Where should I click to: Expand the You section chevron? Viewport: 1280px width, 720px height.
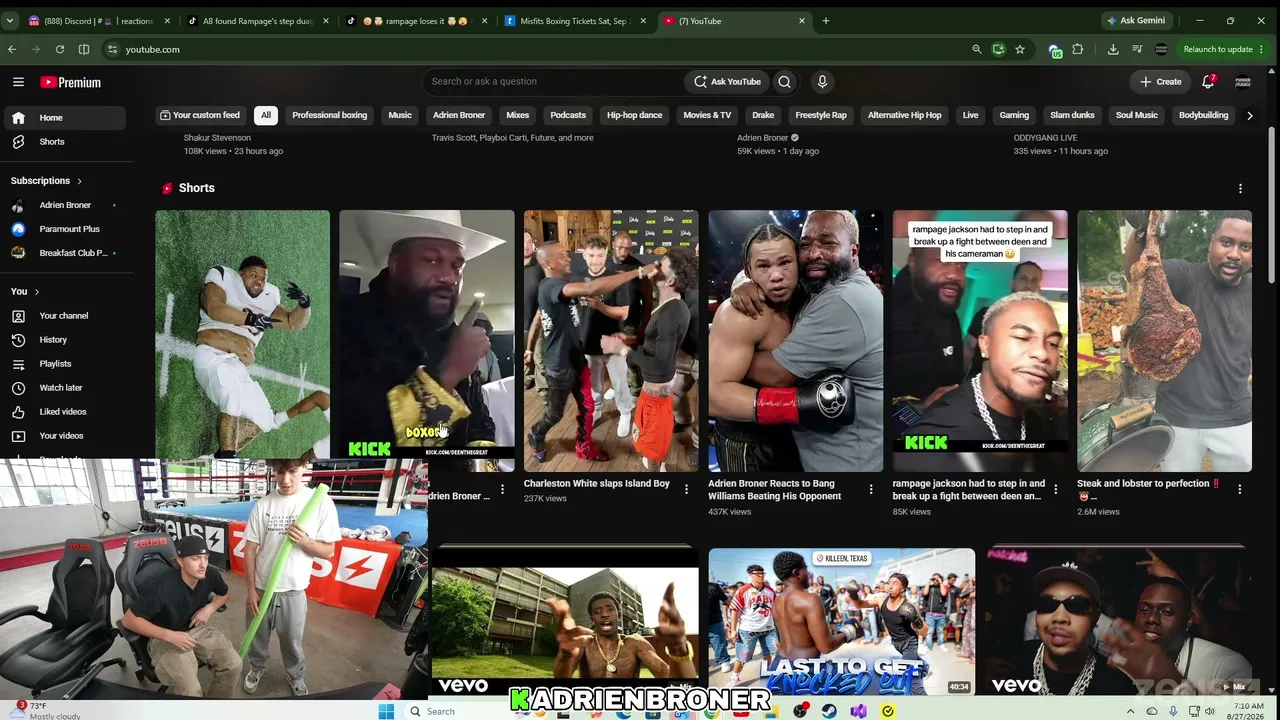pyautogui.click(x=37, y=292)
